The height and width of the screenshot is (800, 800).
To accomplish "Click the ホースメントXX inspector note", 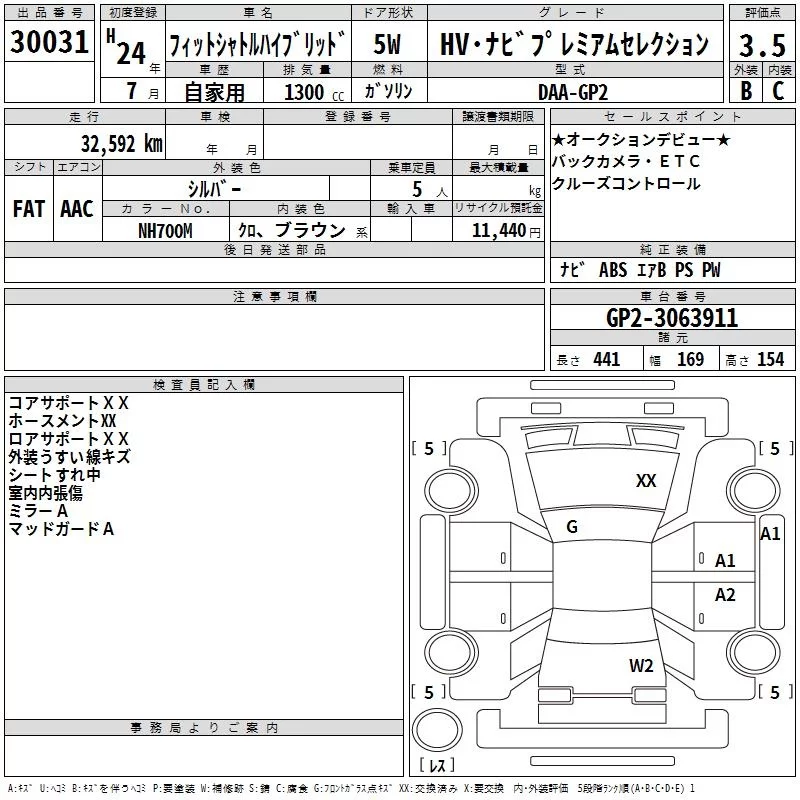I will 62,421.
